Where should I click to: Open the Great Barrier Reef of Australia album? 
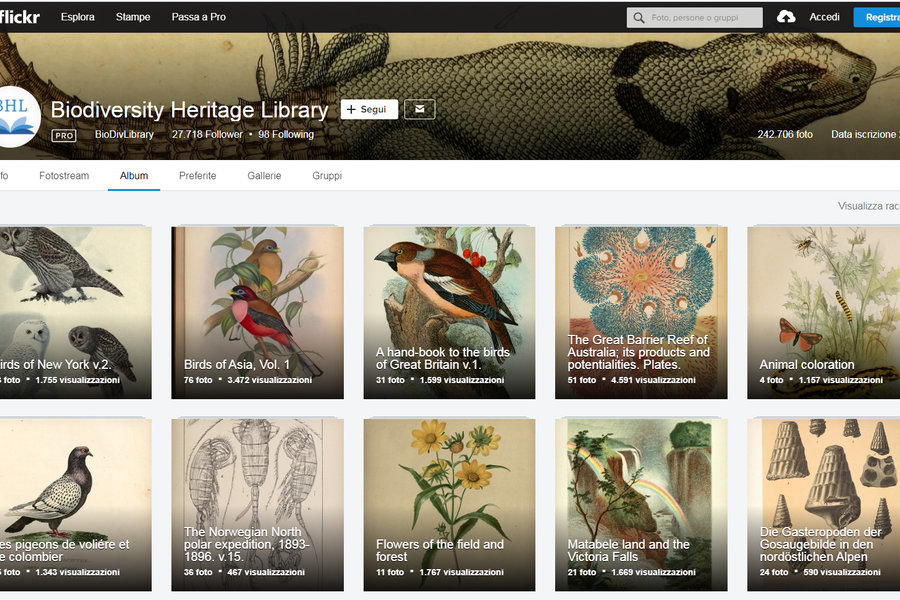(x=641, y=312)
